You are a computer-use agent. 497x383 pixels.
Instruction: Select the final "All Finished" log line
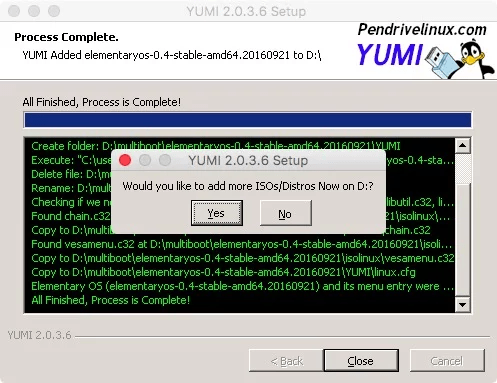pos(111,300)
